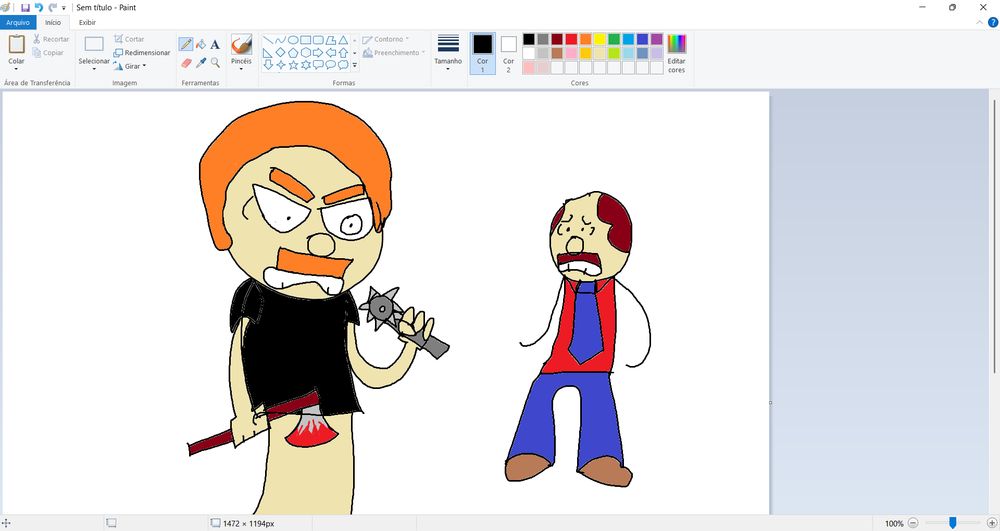Click the Save icon in quick access toolbar
Screen dimensions: 1000x531
(26, 8)
